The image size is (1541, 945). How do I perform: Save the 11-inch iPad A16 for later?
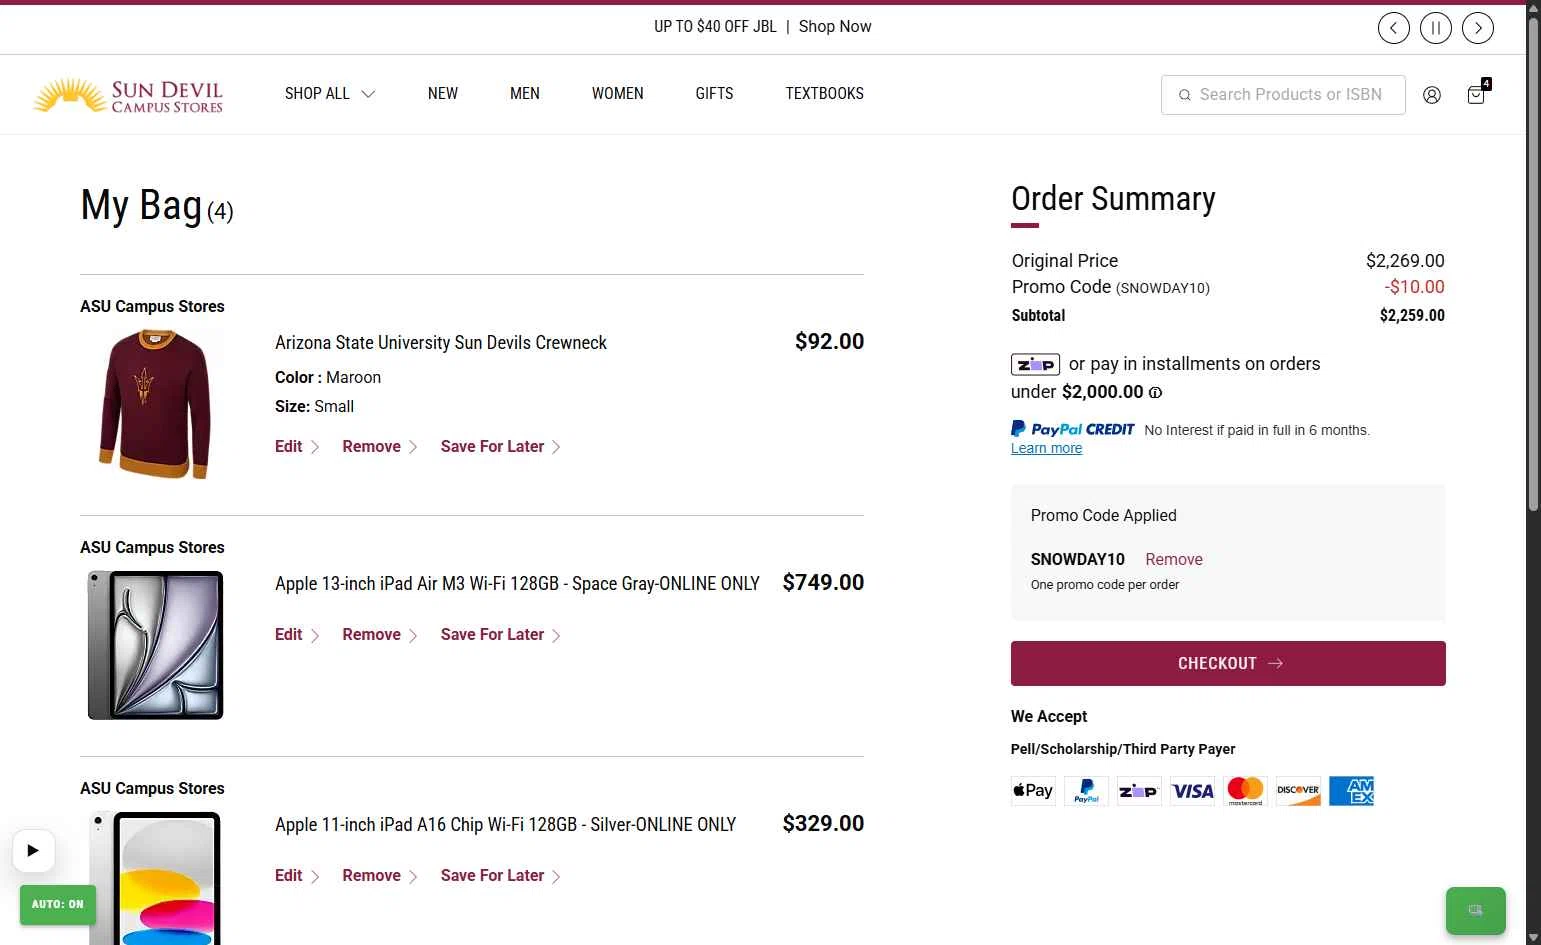point(501,876)
